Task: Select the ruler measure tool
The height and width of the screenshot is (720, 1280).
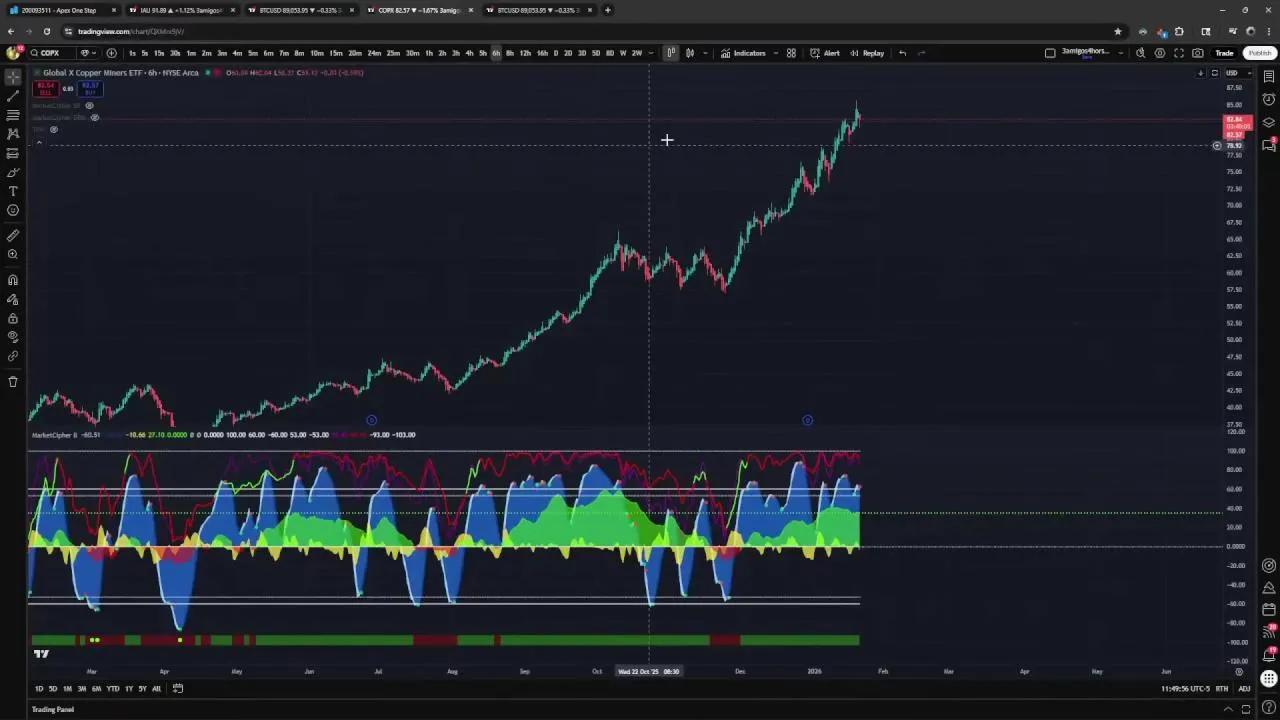Action: (13, 236)
